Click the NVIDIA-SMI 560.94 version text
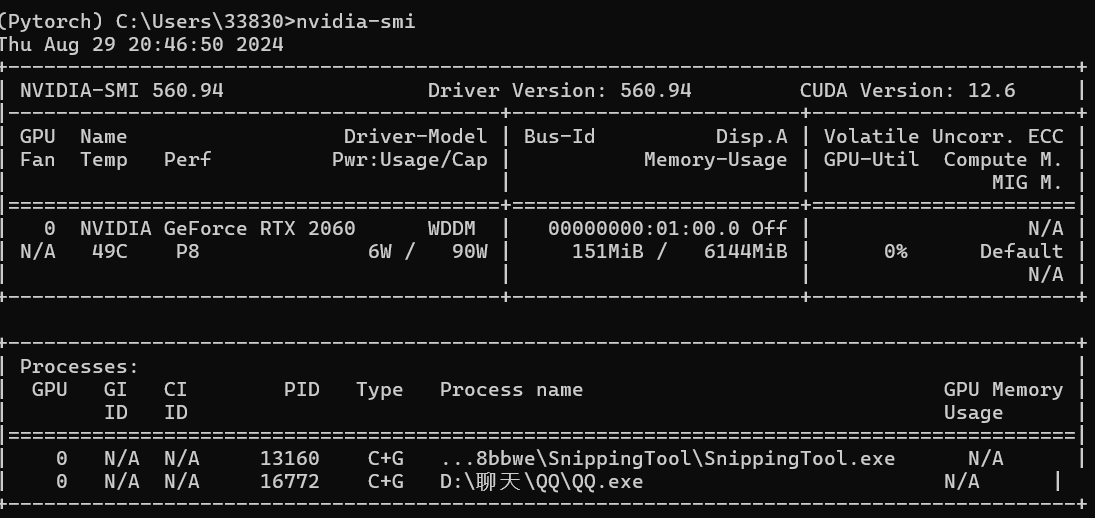This screenshot has height=518, width=1095. point(122,91)
